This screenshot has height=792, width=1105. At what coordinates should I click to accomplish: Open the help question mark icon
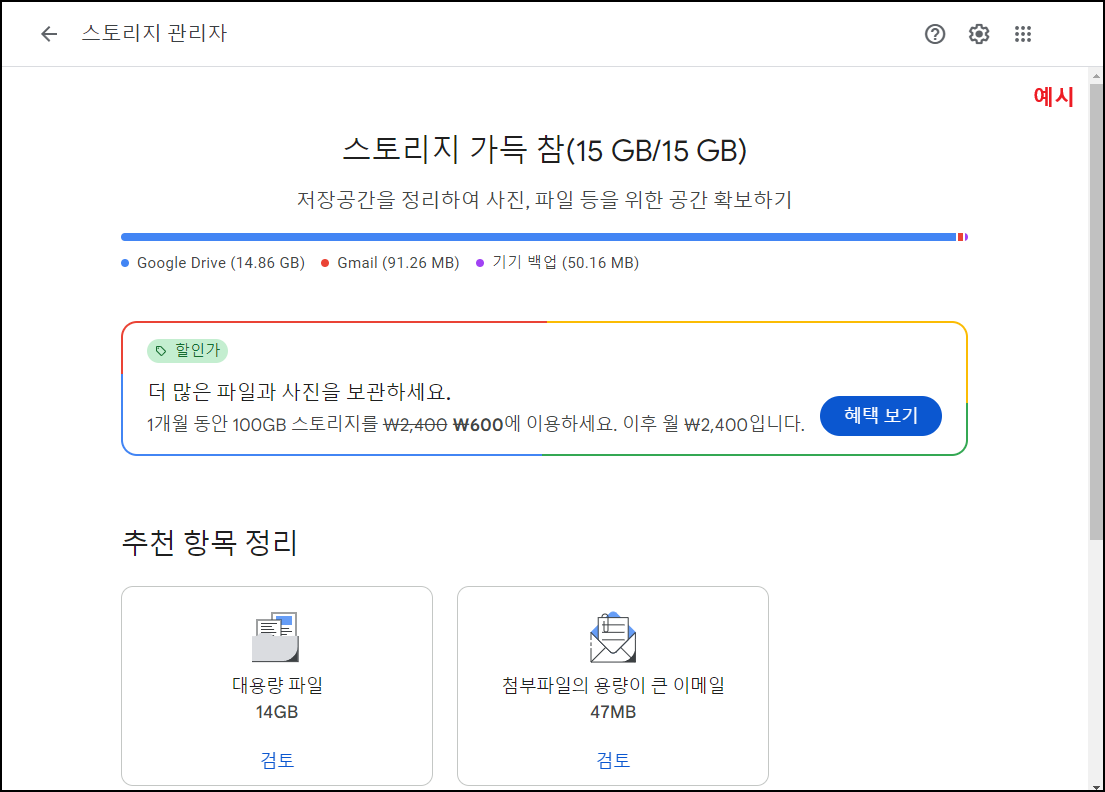pyautogui.click(x=934, y=34)
